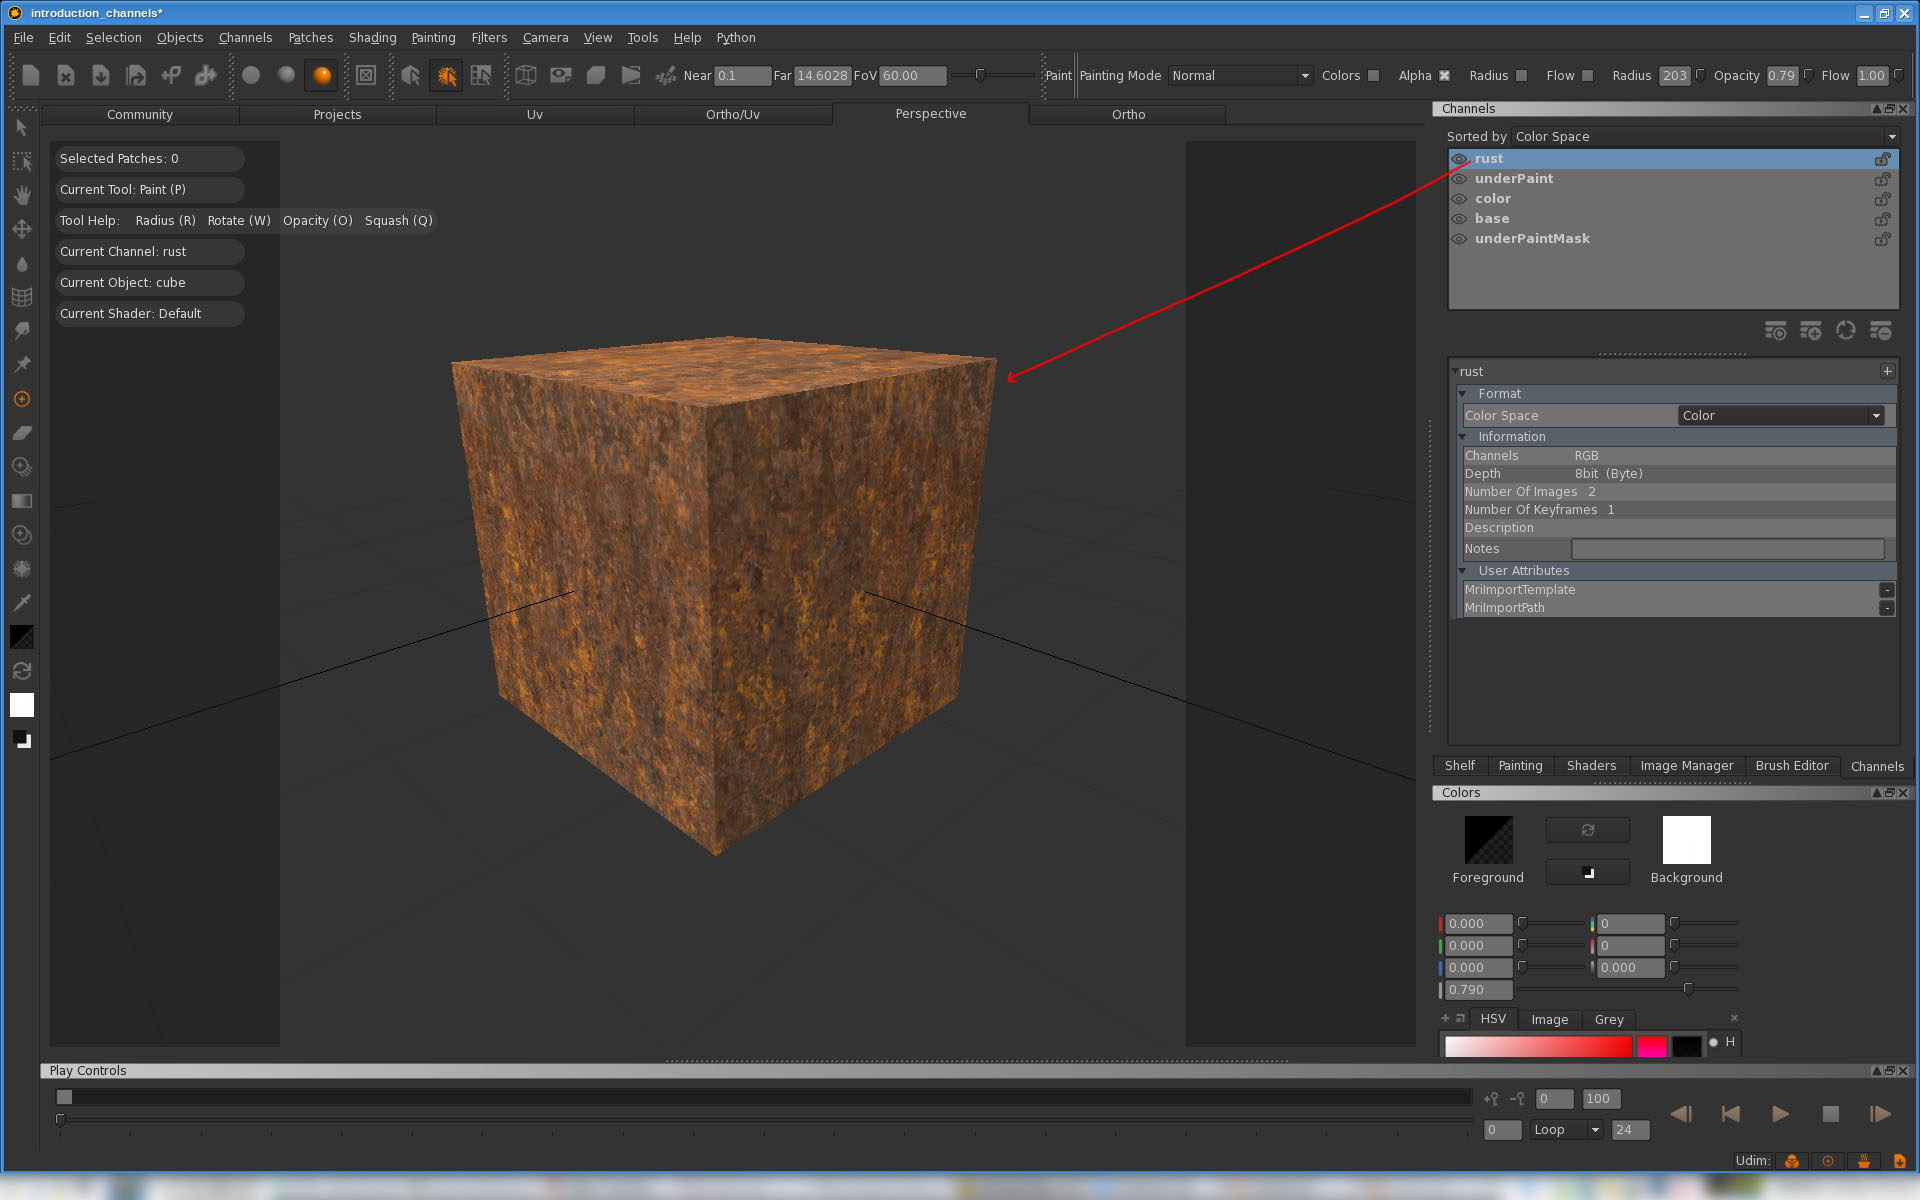Open the Color Space Color dropdown

click(1781, 416)
